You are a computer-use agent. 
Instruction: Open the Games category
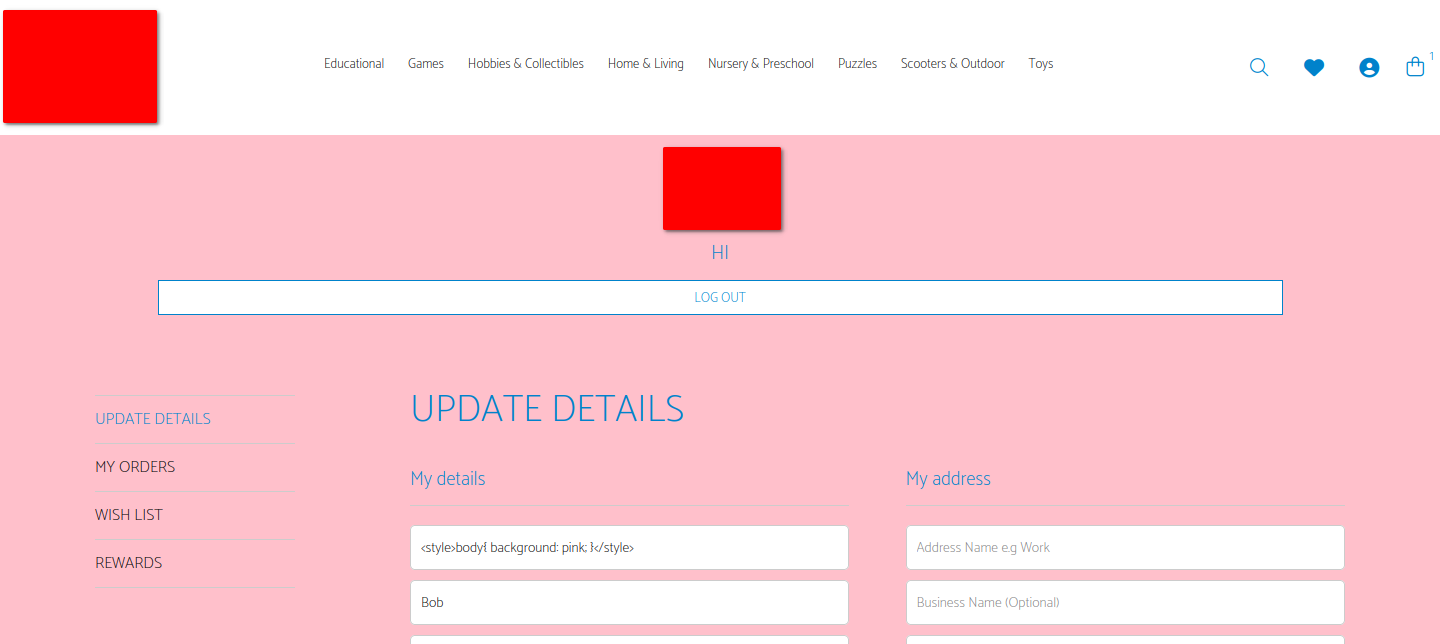pyautogui.click(x=426, y=64)
